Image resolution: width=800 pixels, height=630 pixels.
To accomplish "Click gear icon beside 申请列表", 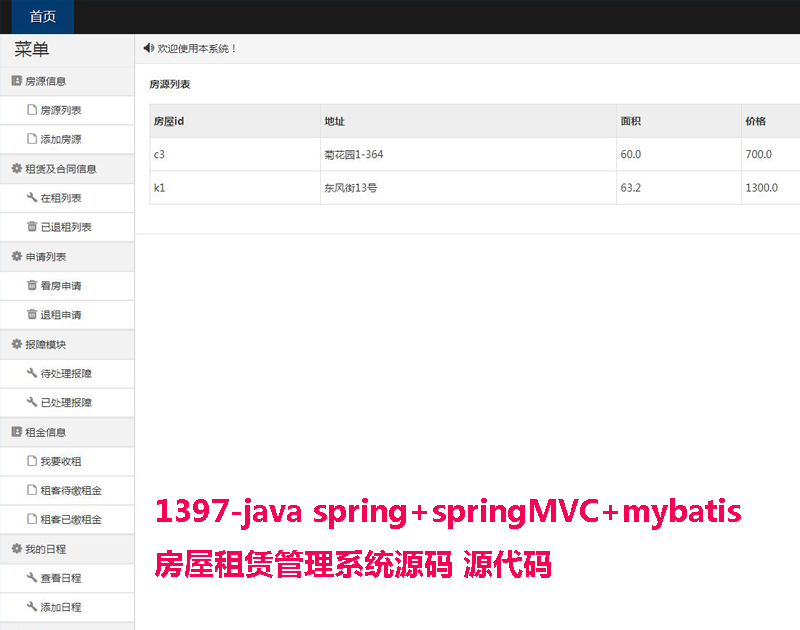I will 16,256.
